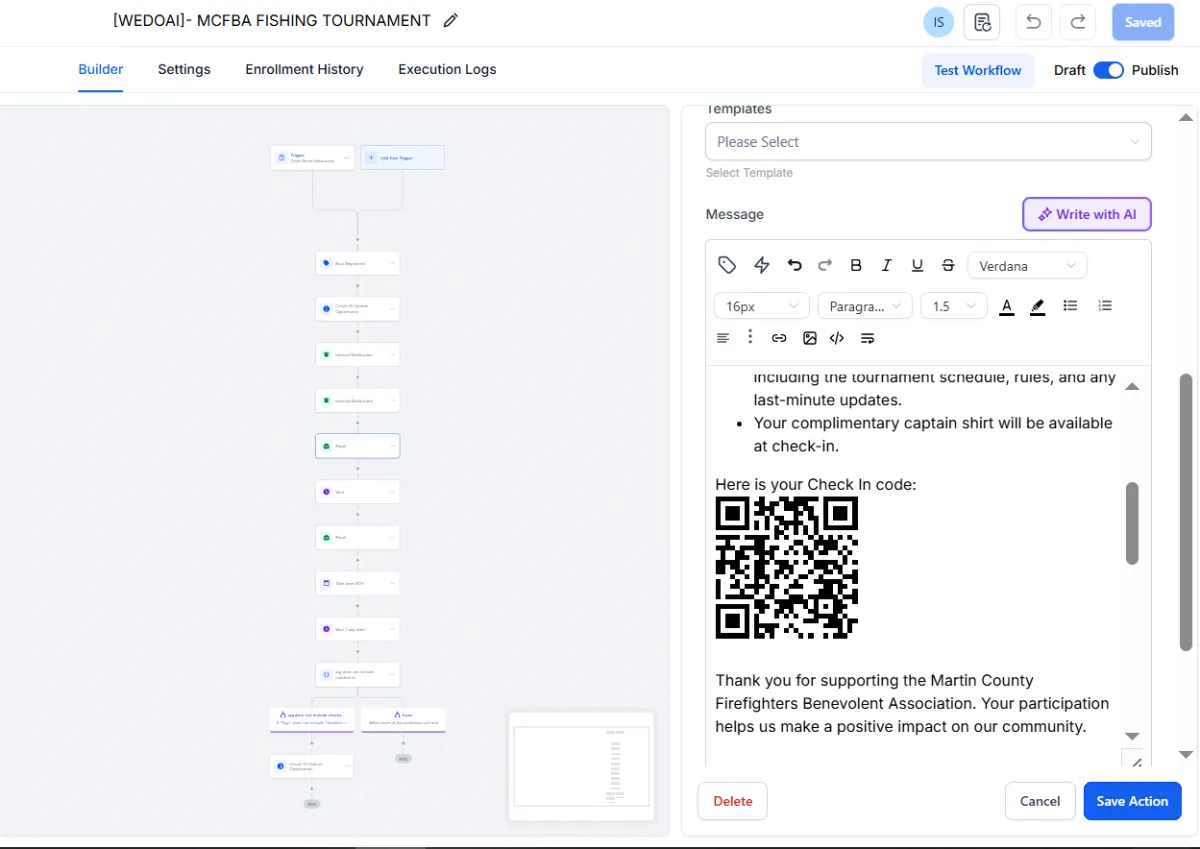Open the Enrollment History tab
The image size is (1200, 849).
pos(304,70)
